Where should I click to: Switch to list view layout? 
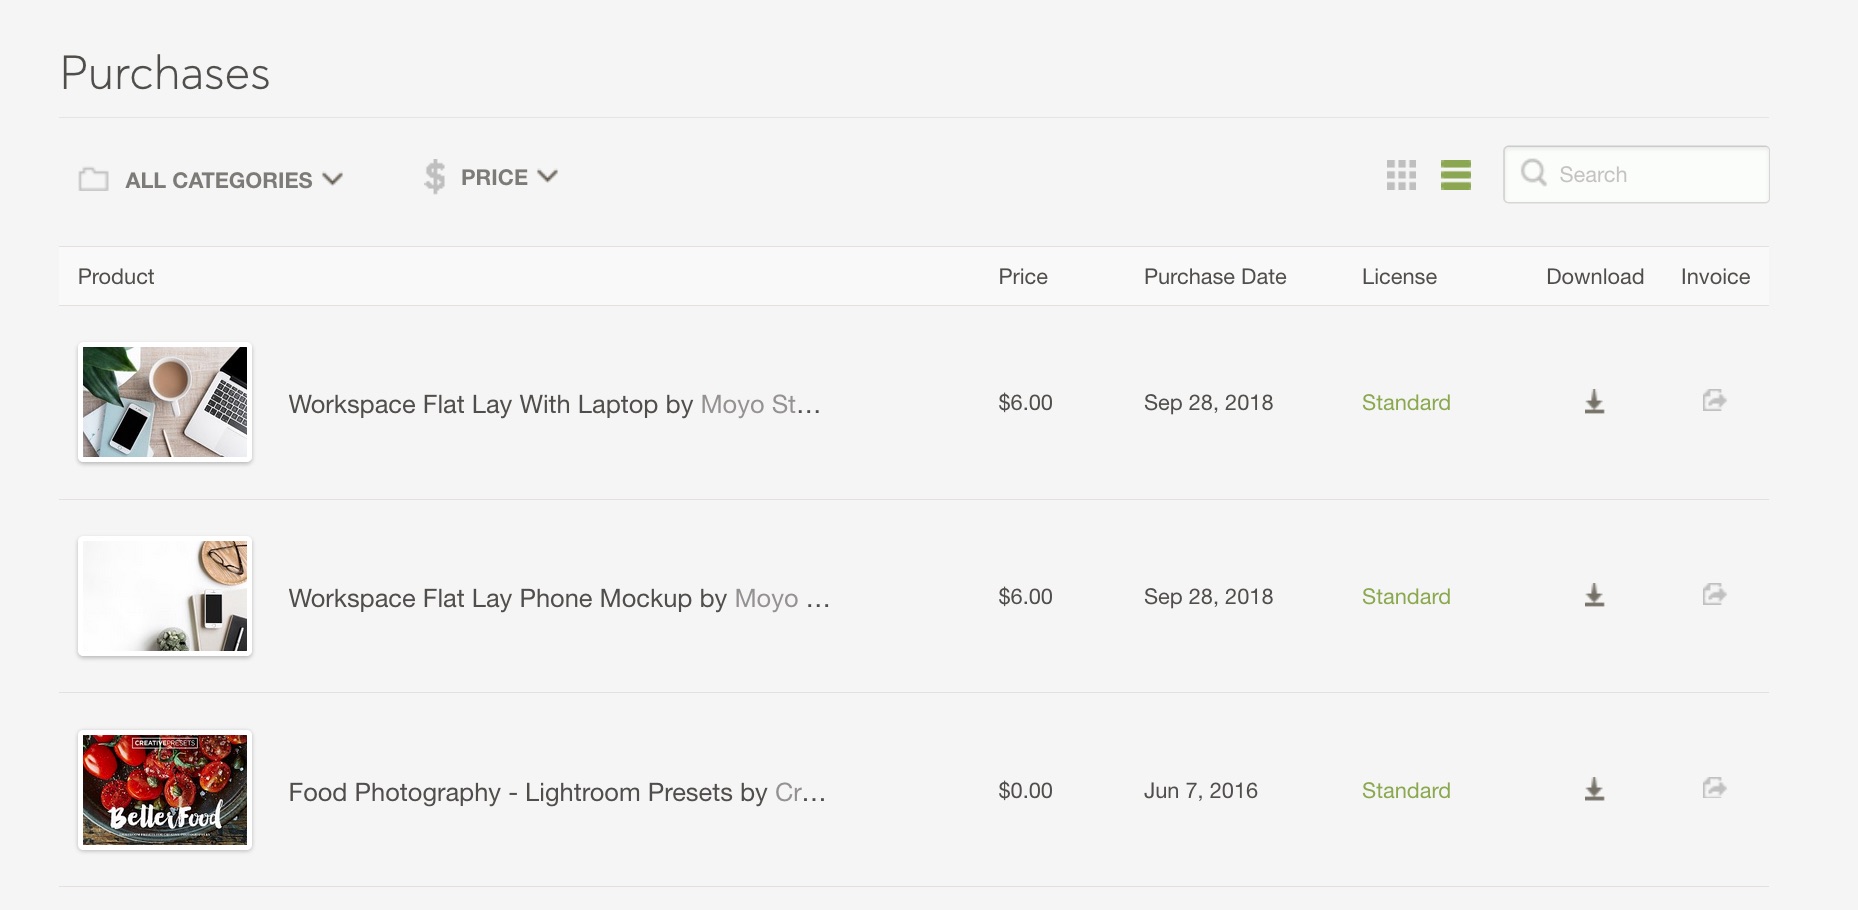1456,175
